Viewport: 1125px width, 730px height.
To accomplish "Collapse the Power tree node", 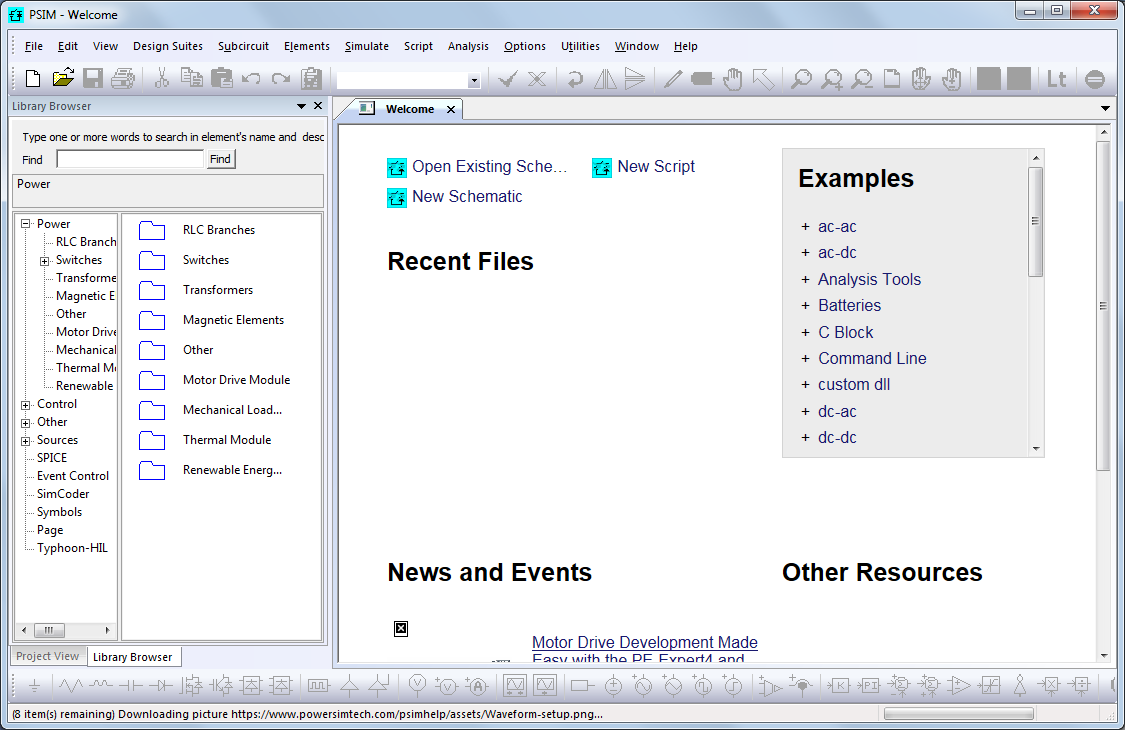I will click(26, 224).
